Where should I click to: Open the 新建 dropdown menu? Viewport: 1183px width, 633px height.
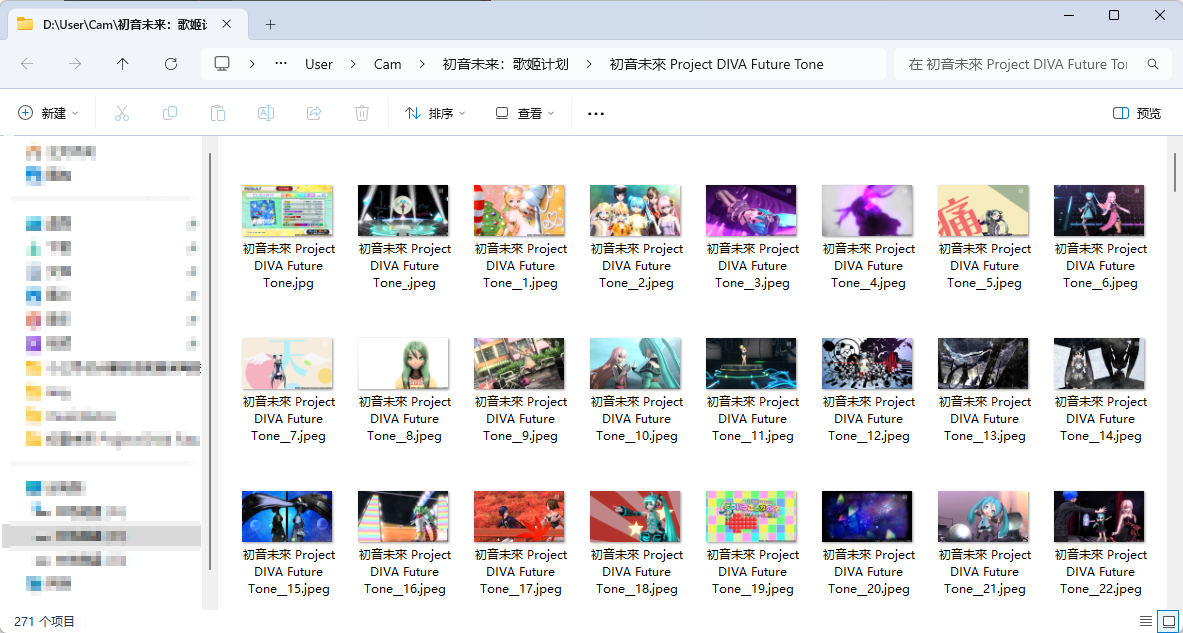pyautogui.click(x=48, y=114)
